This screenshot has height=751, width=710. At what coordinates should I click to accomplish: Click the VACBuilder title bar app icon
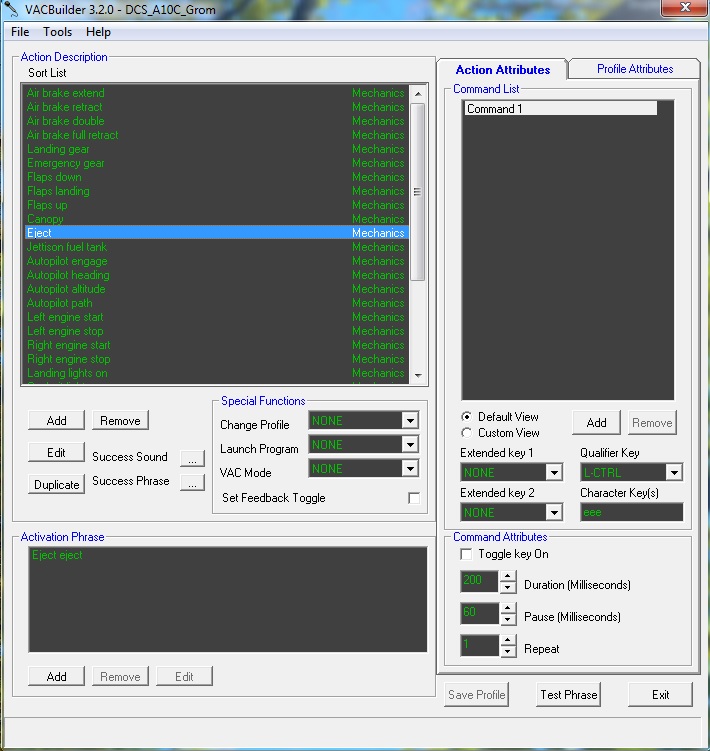[x=11, y=9]
